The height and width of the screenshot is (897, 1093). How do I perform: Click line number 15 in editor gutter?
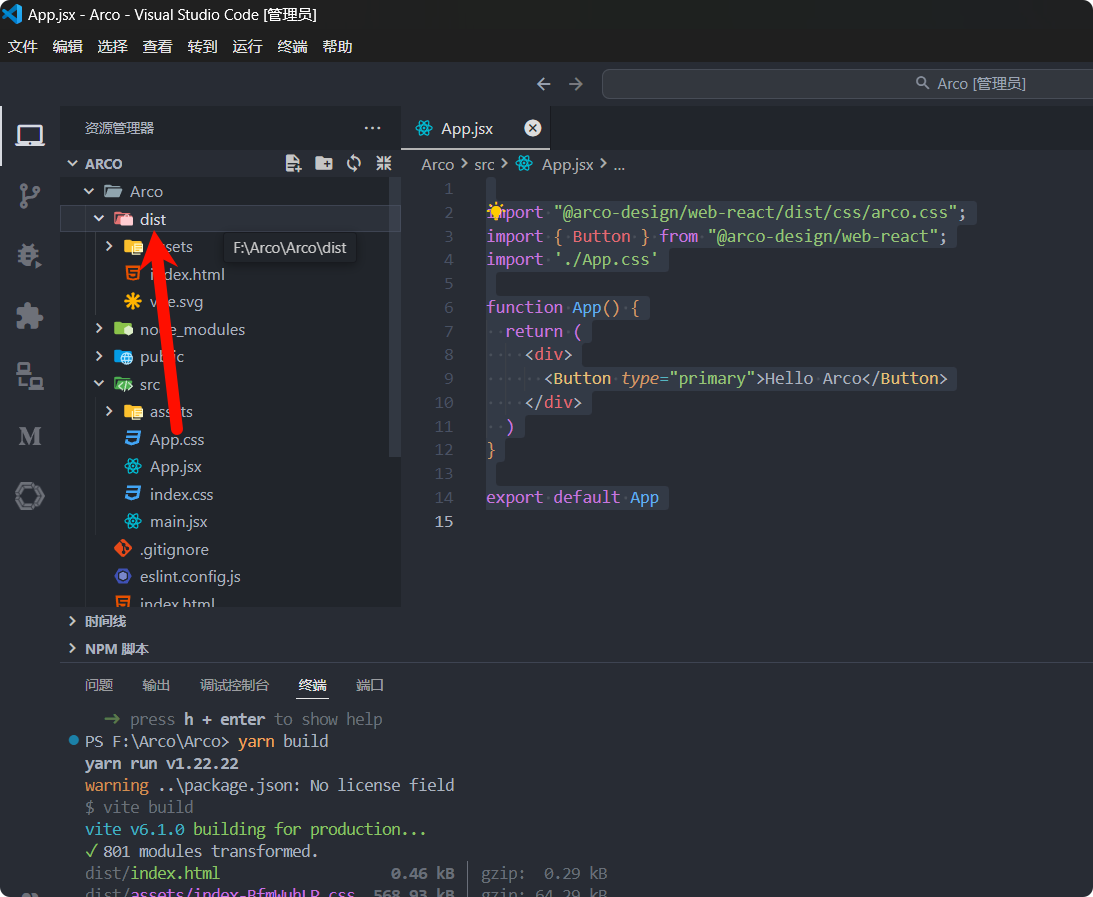point(444,521)
